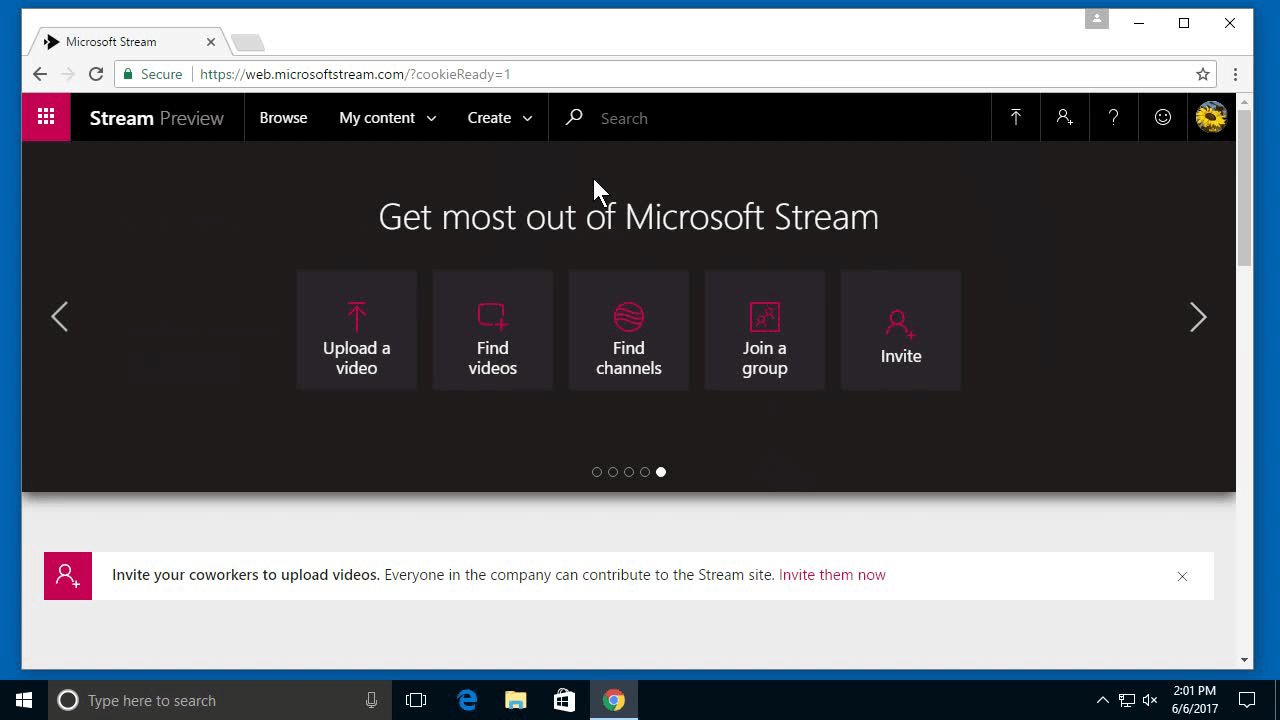
Task: Expand the My content dropdown
Action: (387, 117)
